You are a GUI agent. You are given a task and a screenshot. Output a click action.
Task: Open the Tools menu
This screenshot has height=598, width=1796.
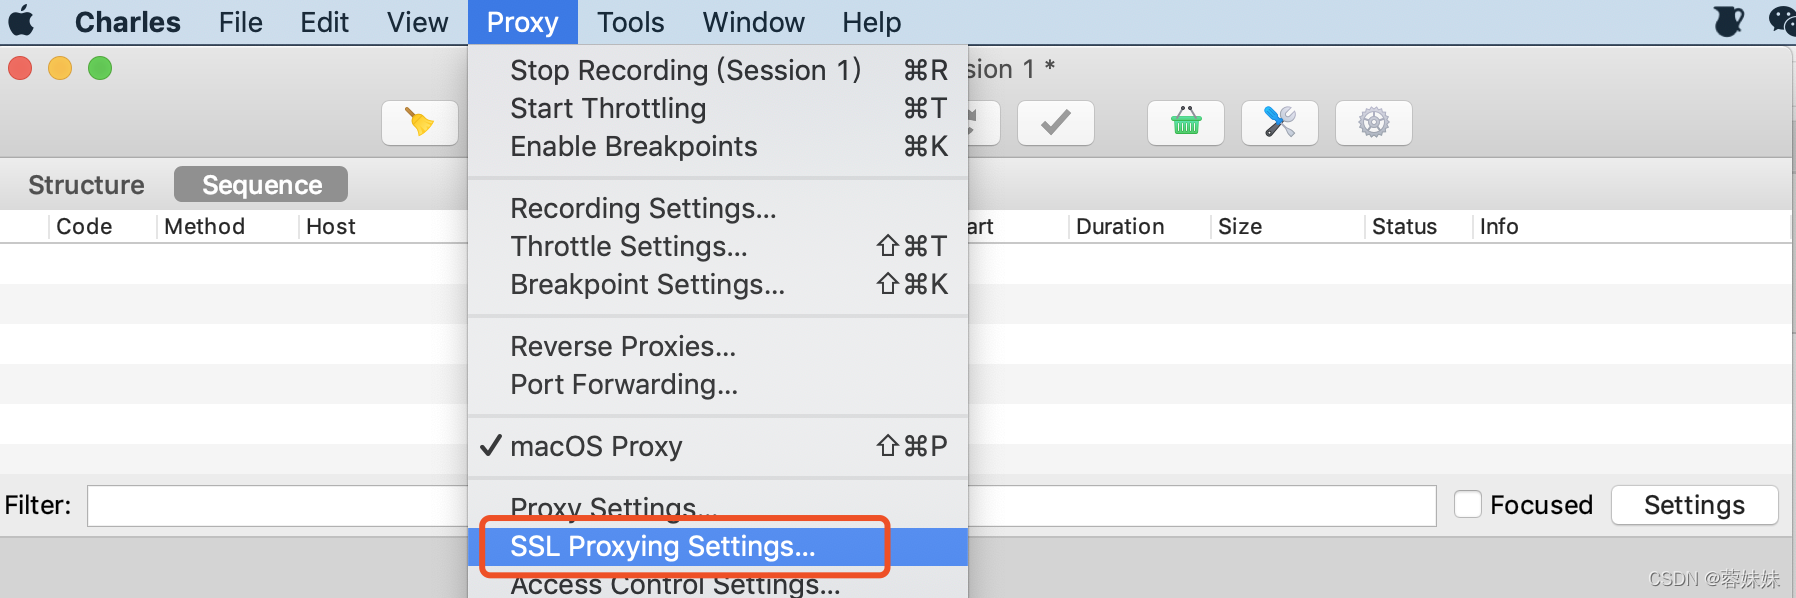click(x=630, y=22)
